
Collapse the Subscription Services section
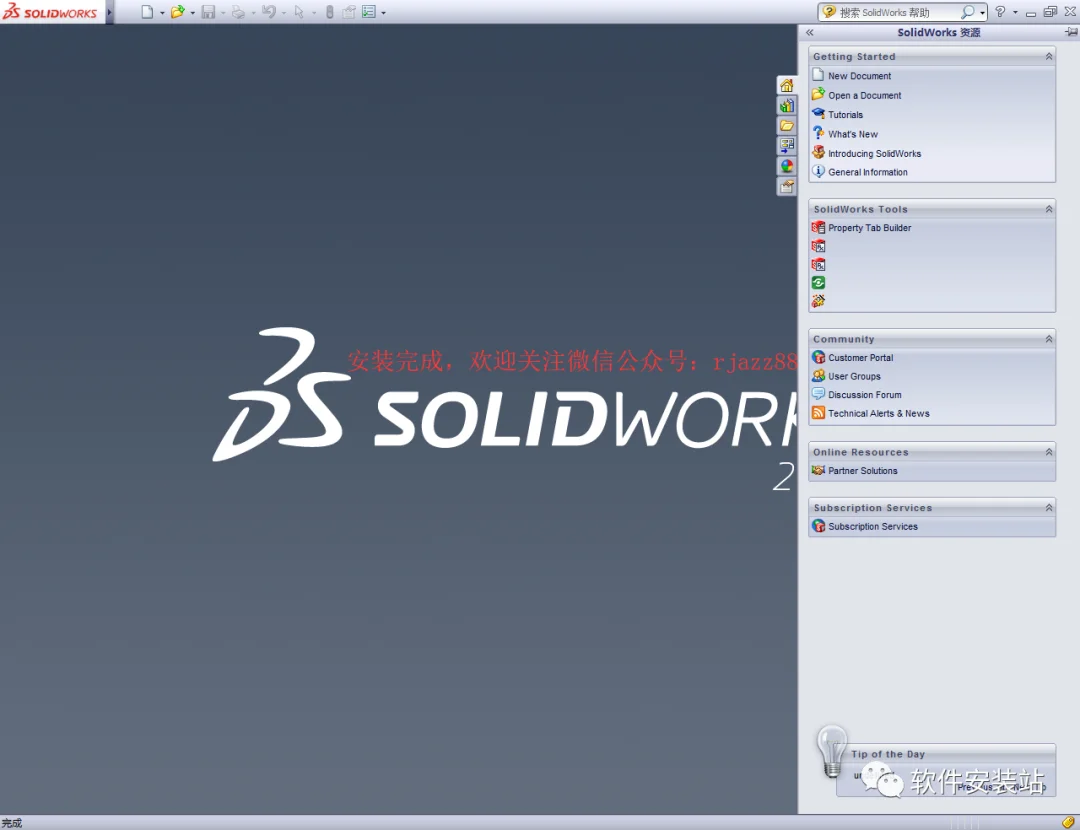point(1048,508)
